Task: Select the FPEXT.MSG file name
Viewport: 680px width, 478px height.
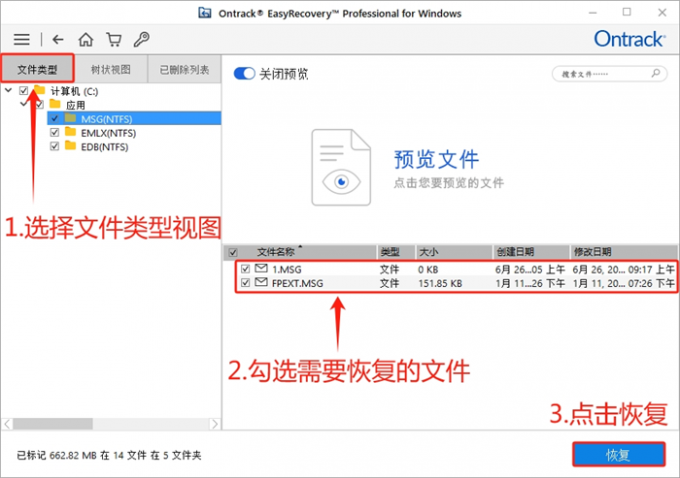Action: click(x=297, y=283)
